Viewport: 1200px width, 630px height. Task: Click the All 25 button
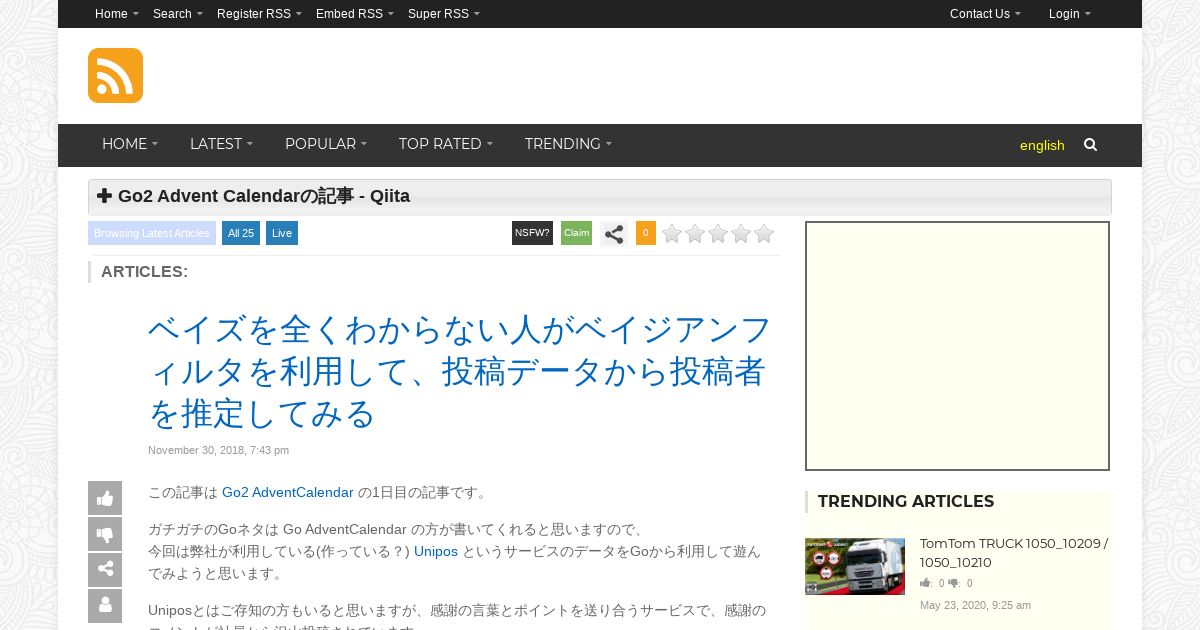(x=241, y=233)
